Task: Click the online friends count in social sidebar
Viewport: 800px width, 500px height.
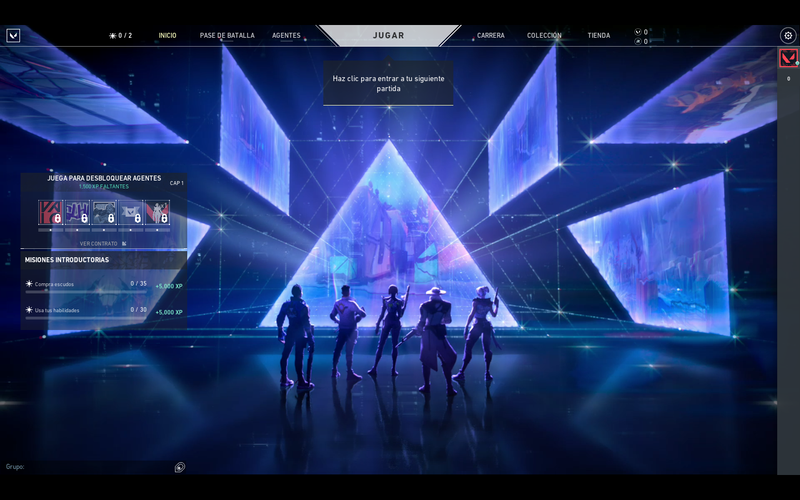Action: 788,79
